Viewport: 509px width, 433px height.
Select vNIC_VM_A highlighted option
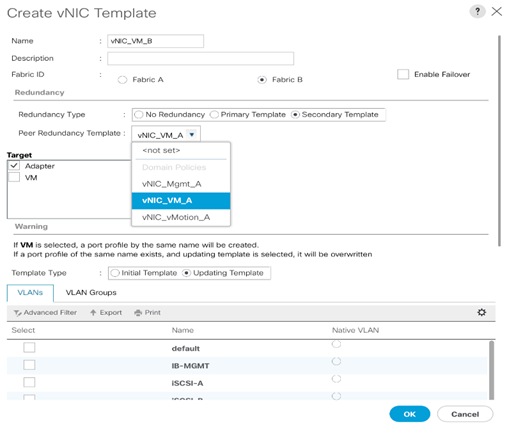[x=181, y=200]
